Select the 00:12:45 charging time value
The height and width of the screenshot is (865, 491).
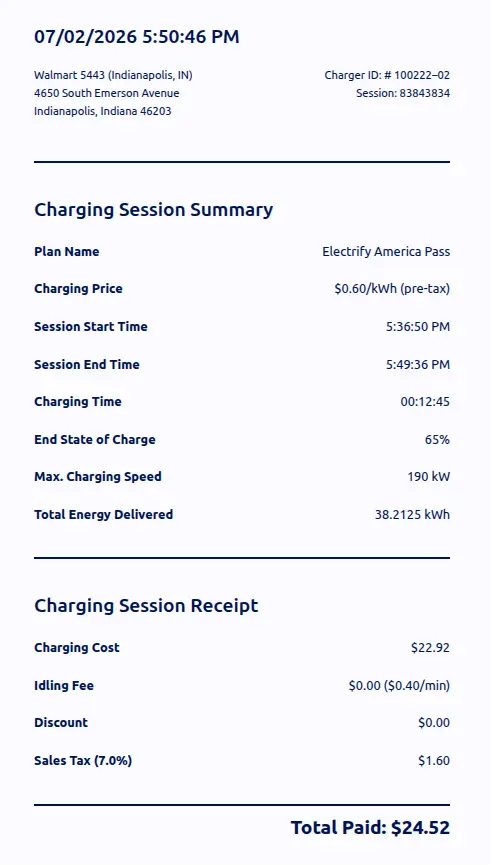(425, 402)
